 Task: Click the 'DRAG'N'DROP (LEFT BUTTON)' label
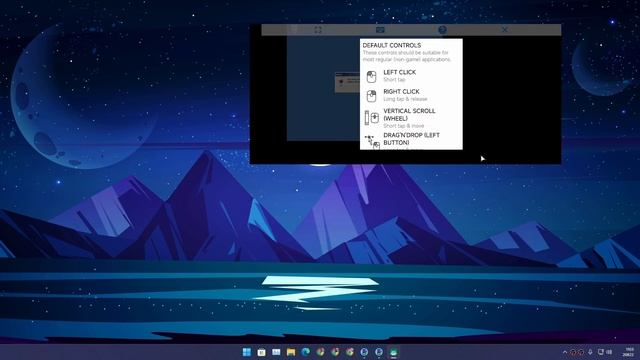[x=411, y=139]
